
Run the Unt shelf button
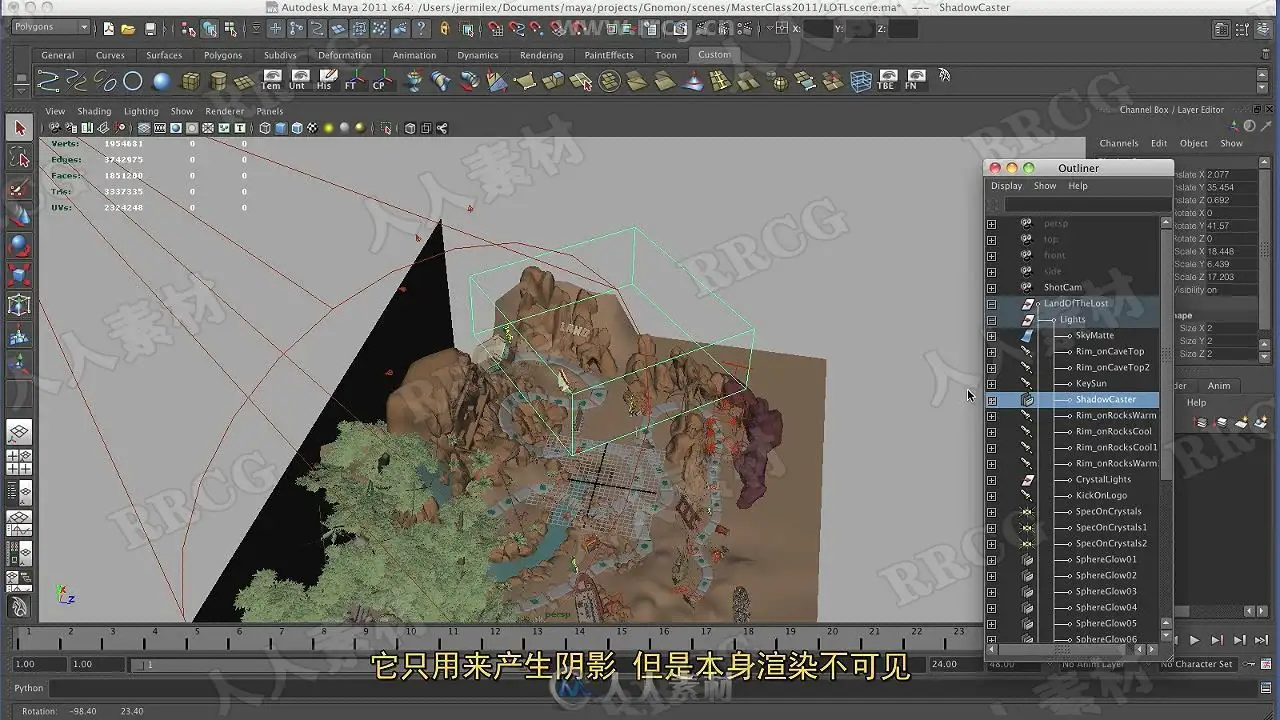[297, 81]
